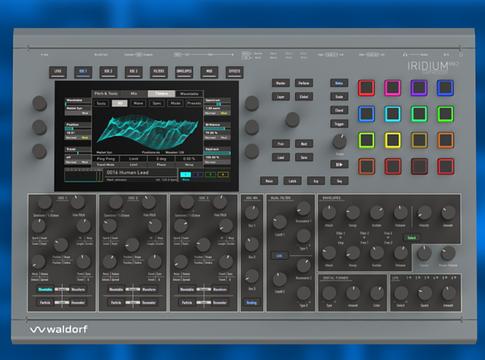
Task: Go to previous patch with Prev
Action: [281, 144]
